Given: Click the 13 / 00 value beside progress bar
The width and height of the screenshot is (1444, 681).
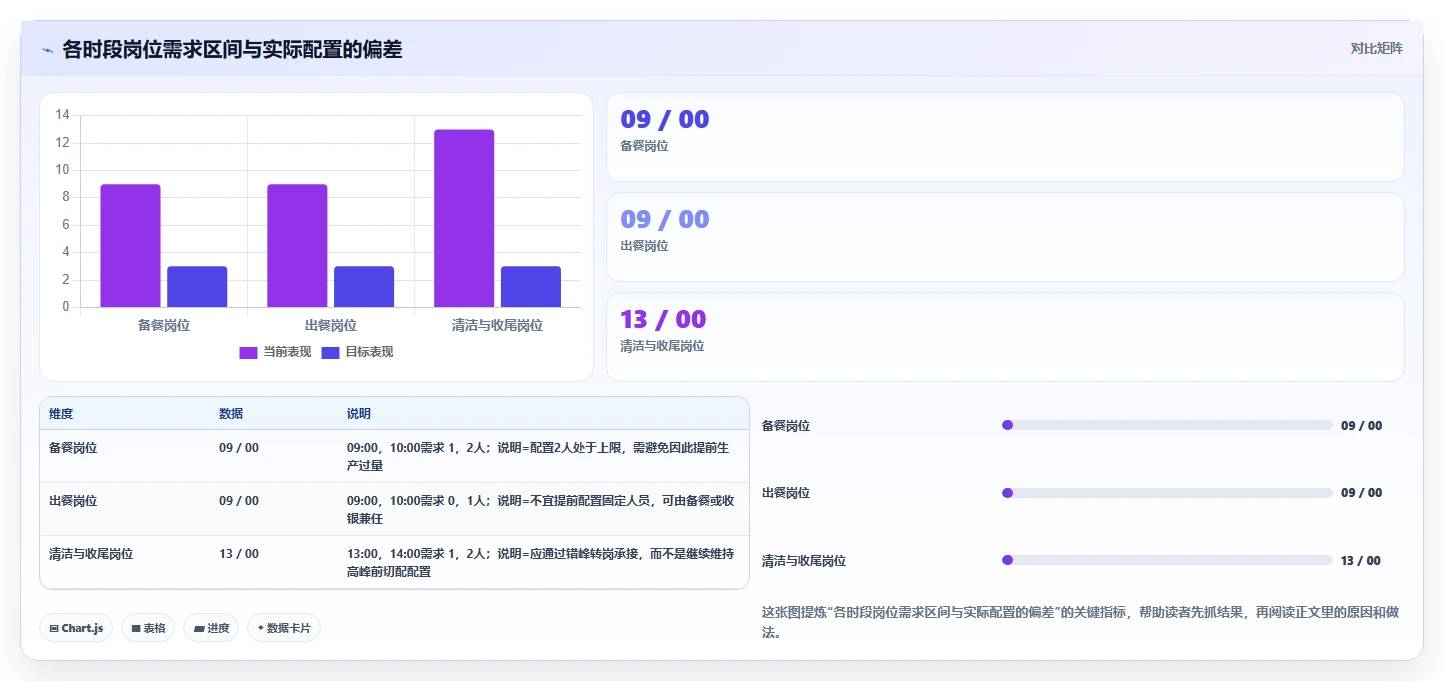Looking at the screenshot, I should point(1361,561).
